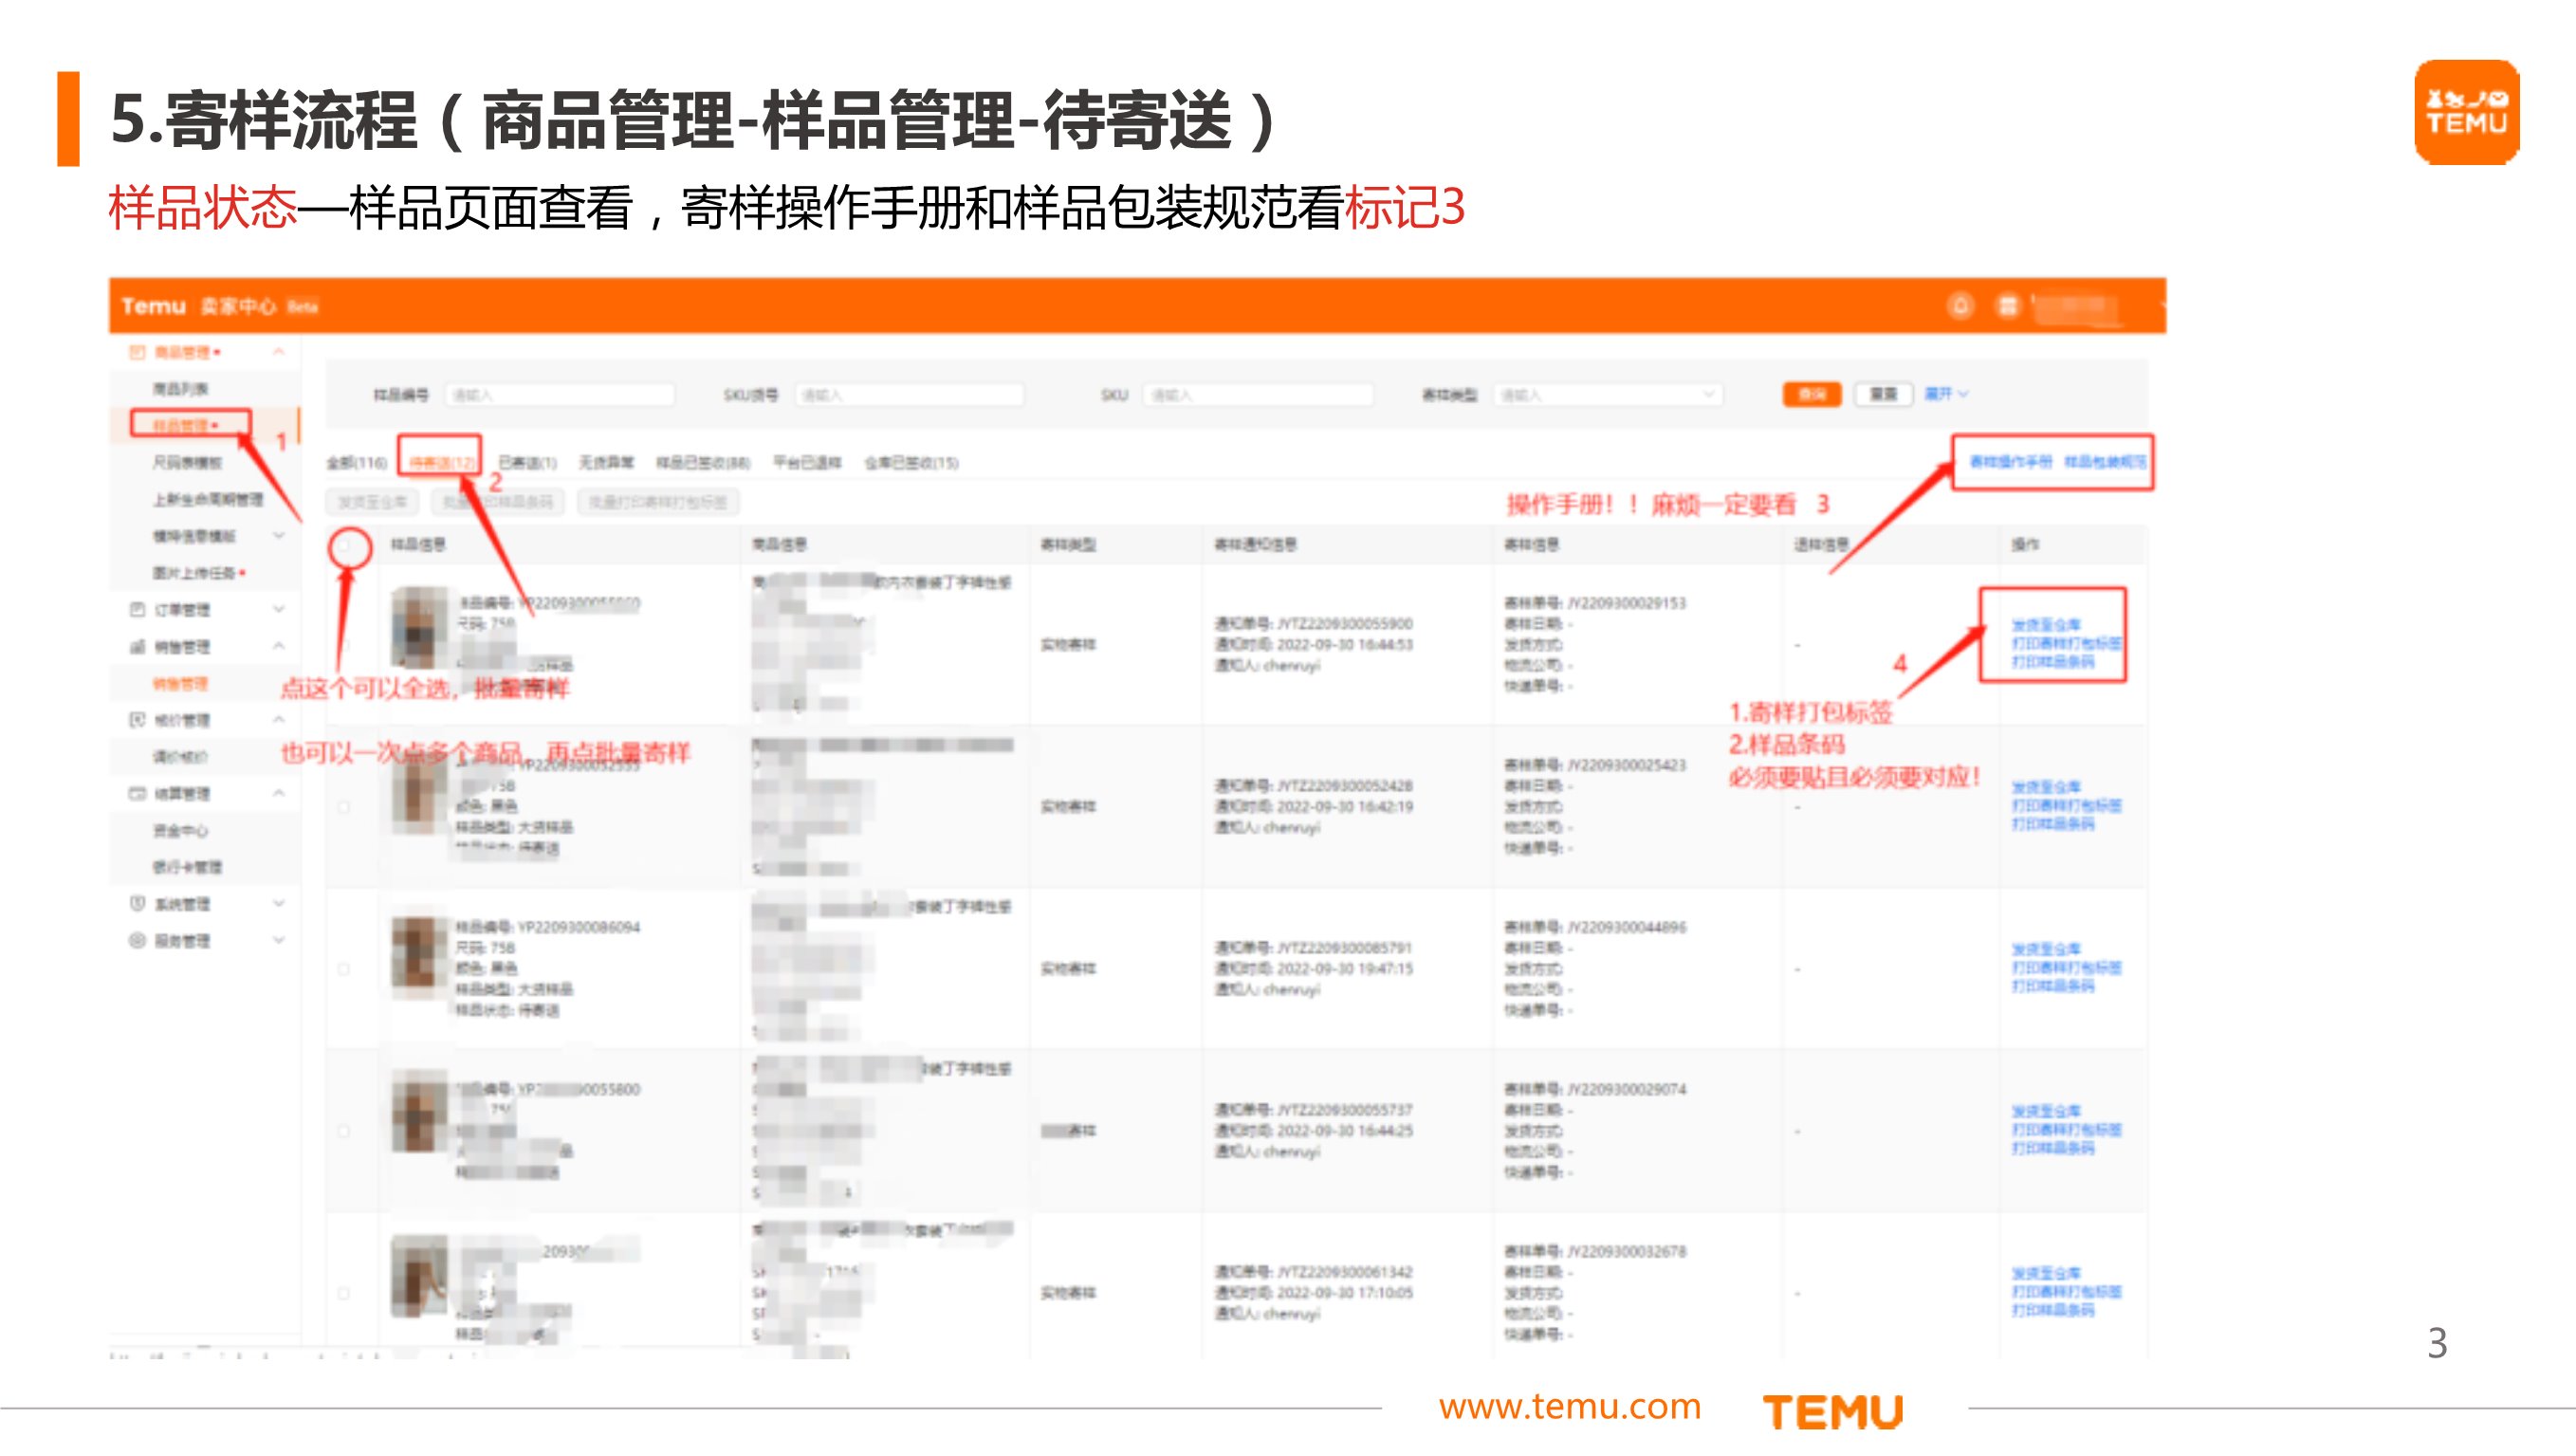Tick checkbox of row with notice JYTZ2209300055737
2576x1456 pixels.
(344, 1131)
